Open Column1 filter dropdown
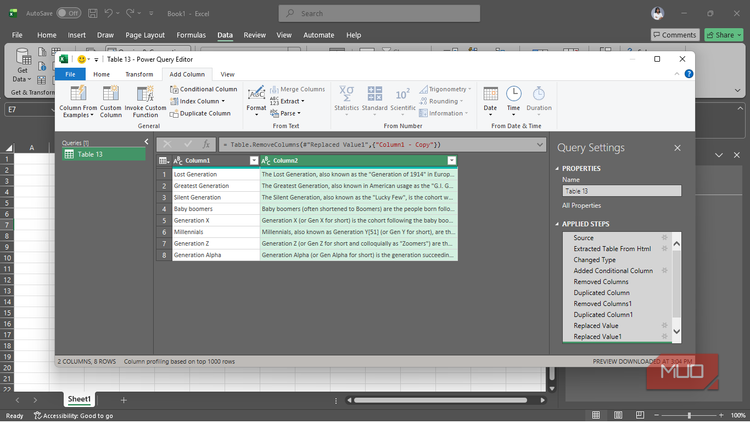The height and width of the screenshot is (422, 750). [x=254, y=161]
